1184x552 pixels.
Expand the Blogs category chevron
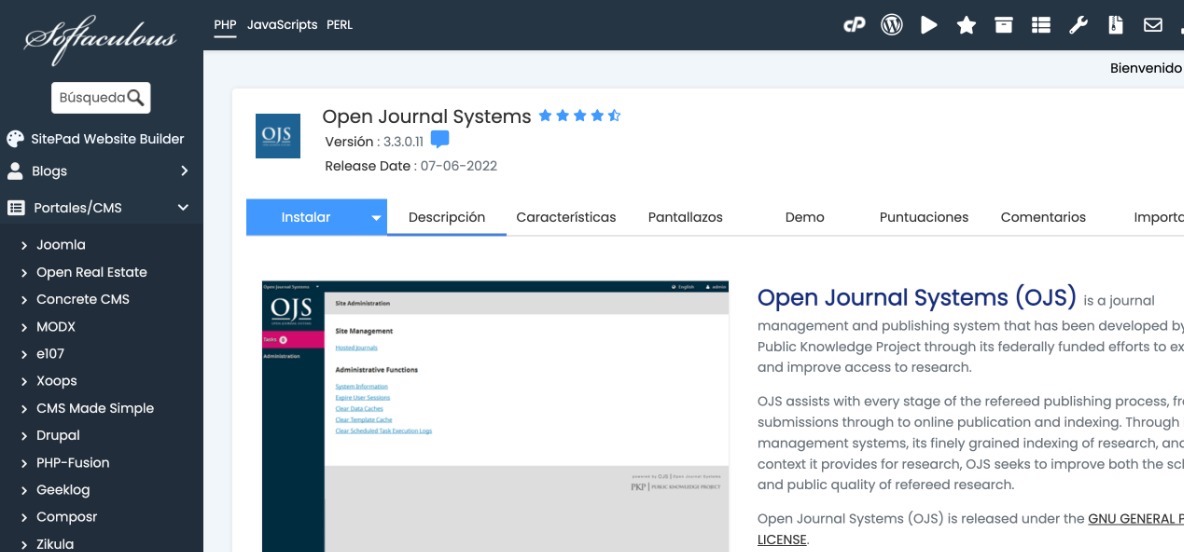coord(184,171)
